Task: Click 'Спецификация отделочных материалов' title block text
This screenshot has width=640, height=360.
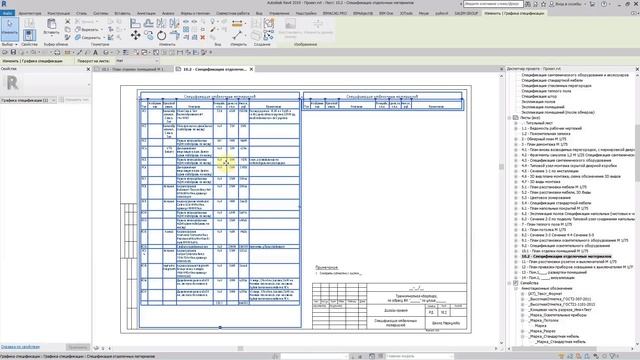Action: [x=396, y=323]
